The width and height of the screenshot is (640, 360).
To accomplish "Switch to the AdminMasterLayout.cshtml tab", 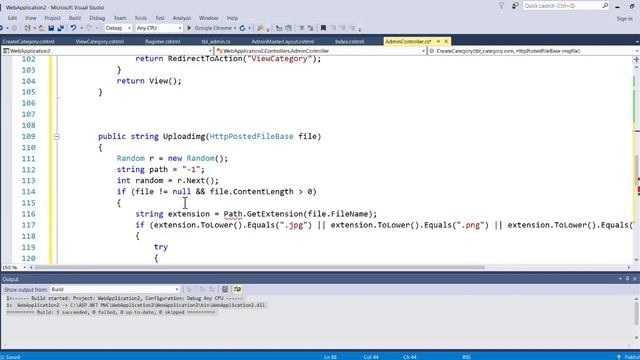I will click(282, 41).
